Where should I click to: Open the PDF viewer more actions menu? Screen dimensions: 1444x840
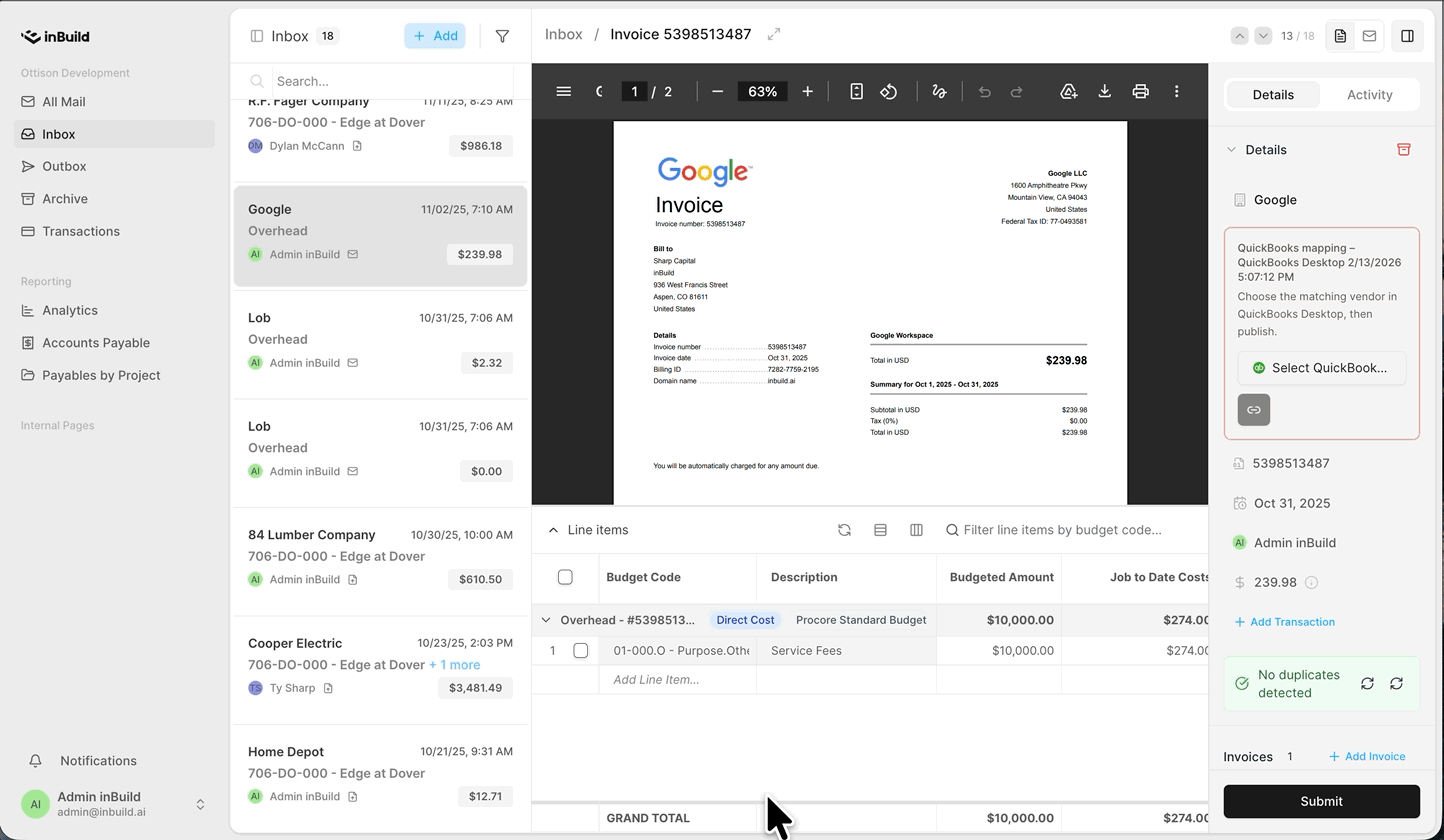(x=1177, y=91)
